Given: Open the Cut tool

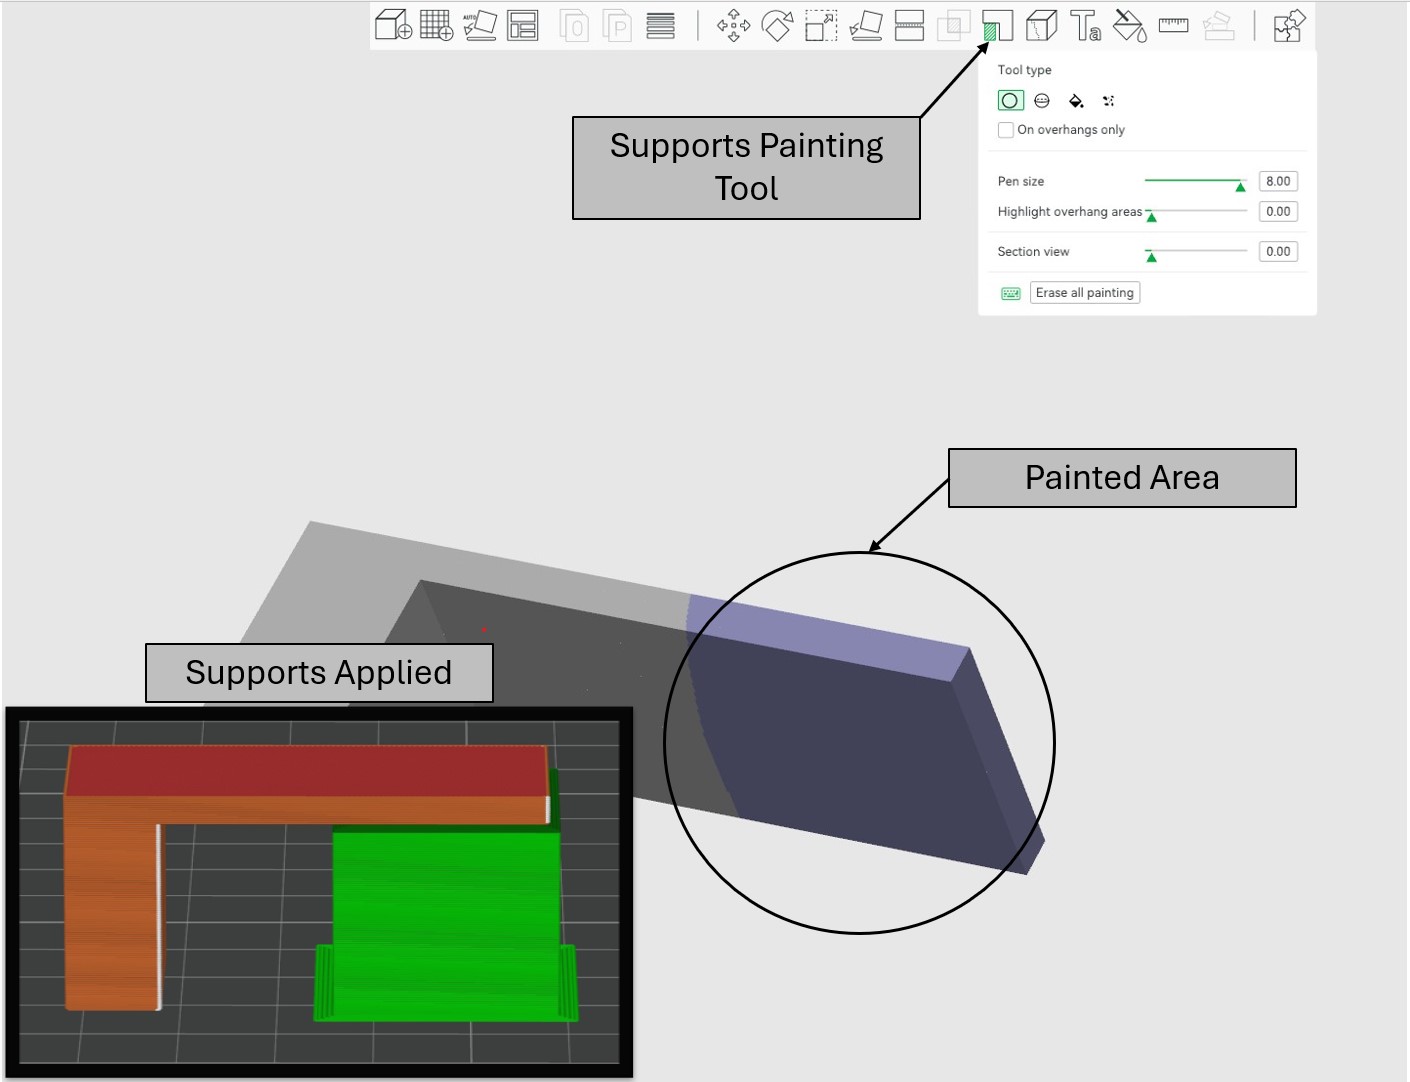Looking at the screenshot, I should 909,25.
